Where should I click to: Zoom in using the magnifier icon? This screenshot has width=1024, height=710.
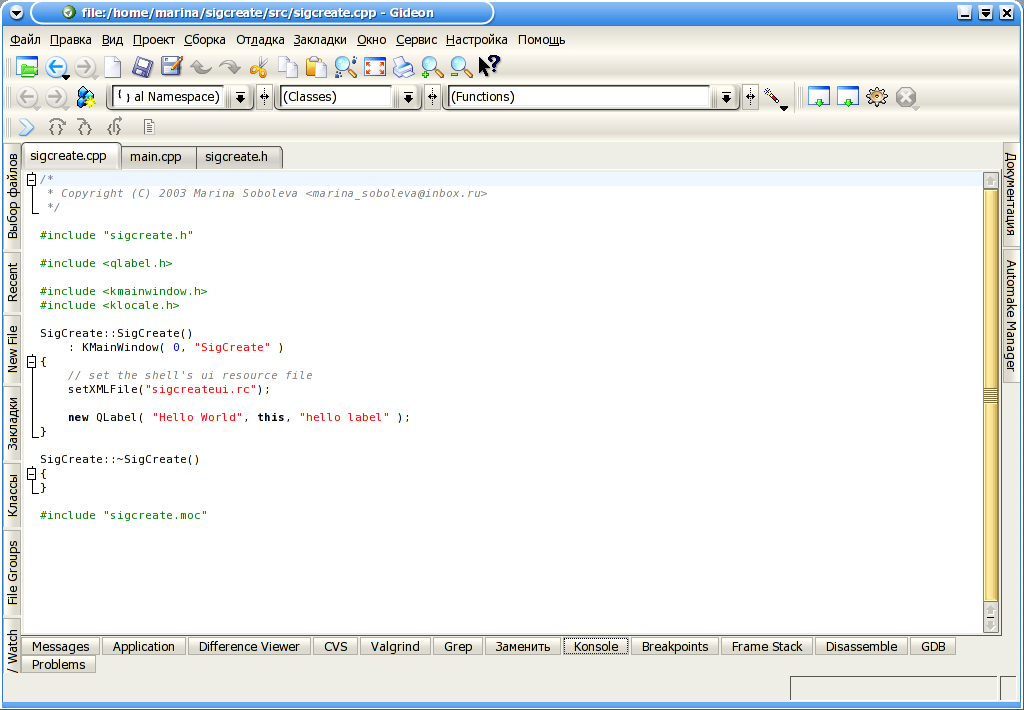432,66
